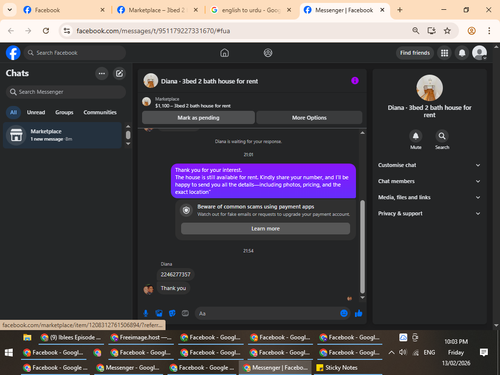This screenshot has height=375, width=500.
Task: Choose a sticker icon
Action: (x=172, y=313)
